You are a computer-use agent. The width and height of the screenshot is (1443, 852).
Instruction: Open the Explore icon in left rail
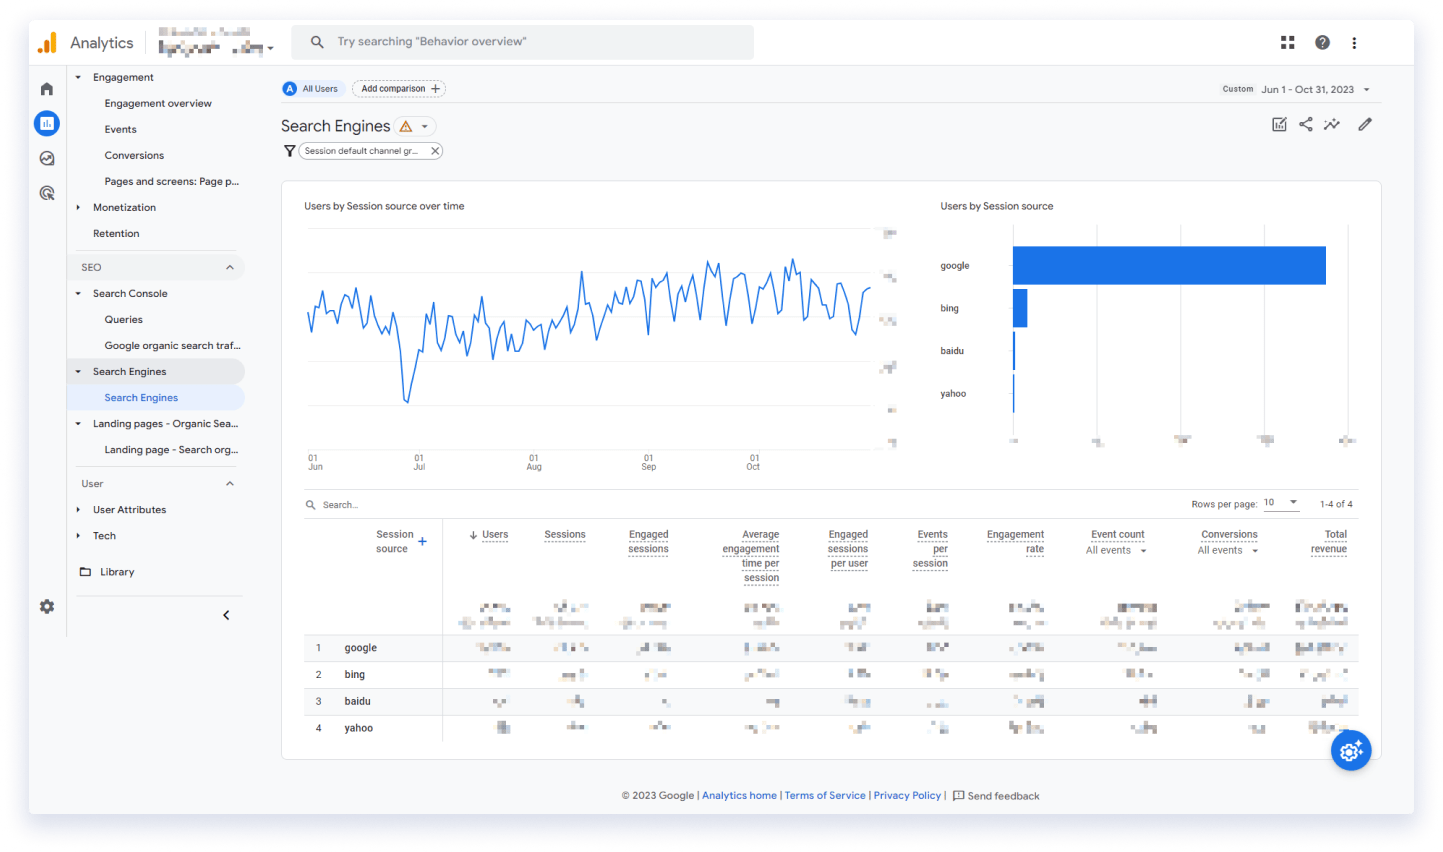(47, 159)
